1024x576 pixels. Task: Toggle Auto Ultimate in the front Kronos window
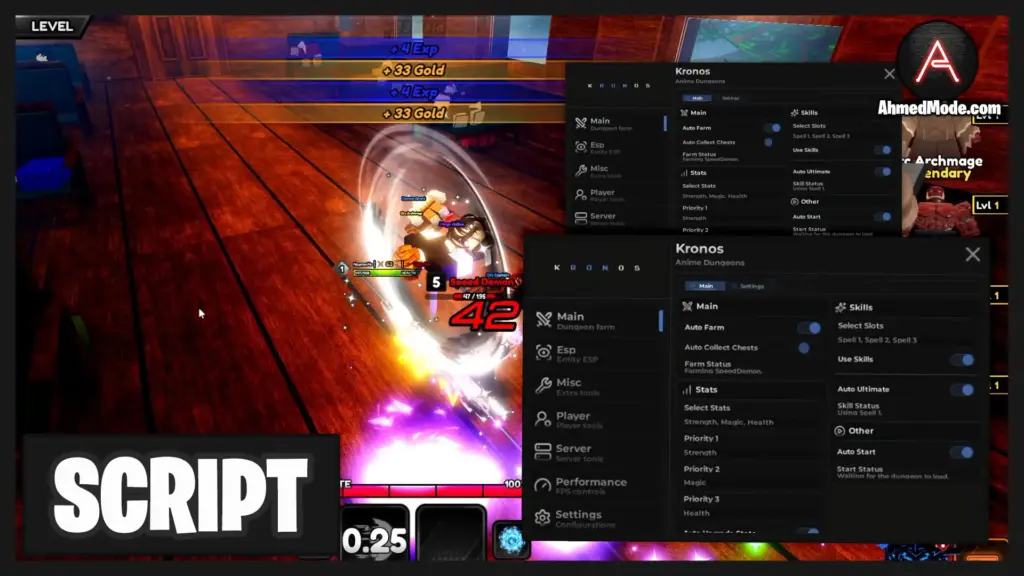[x=963, y=390]
